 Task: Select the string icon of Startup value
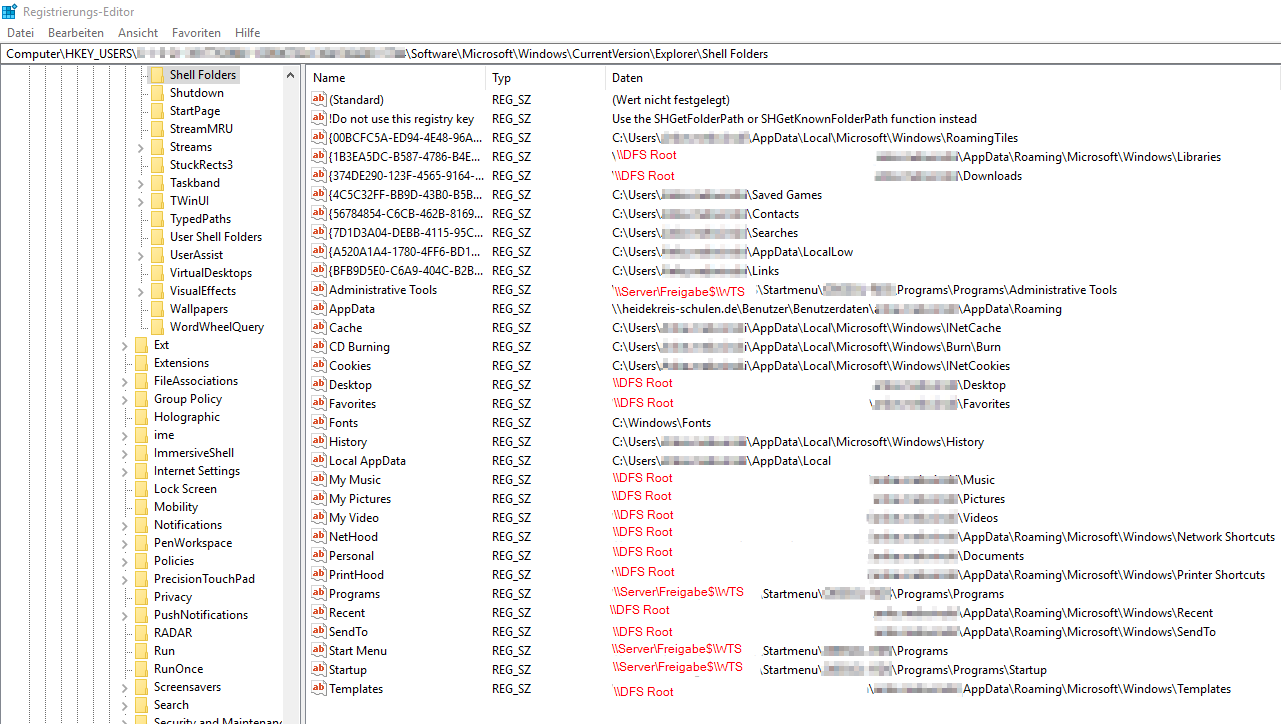click(319, 670)
